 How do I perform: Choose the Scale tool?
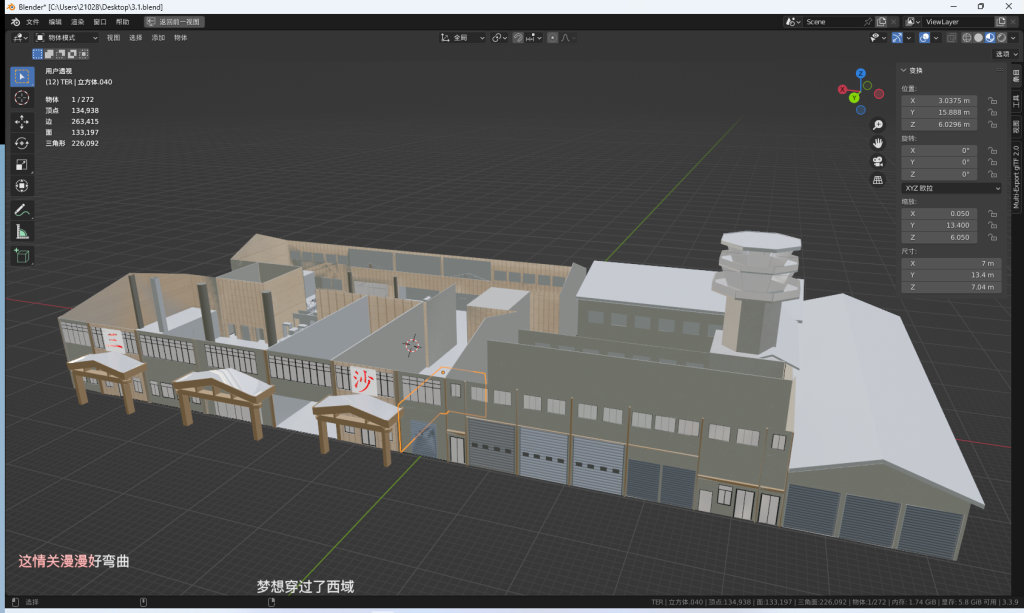22,164
